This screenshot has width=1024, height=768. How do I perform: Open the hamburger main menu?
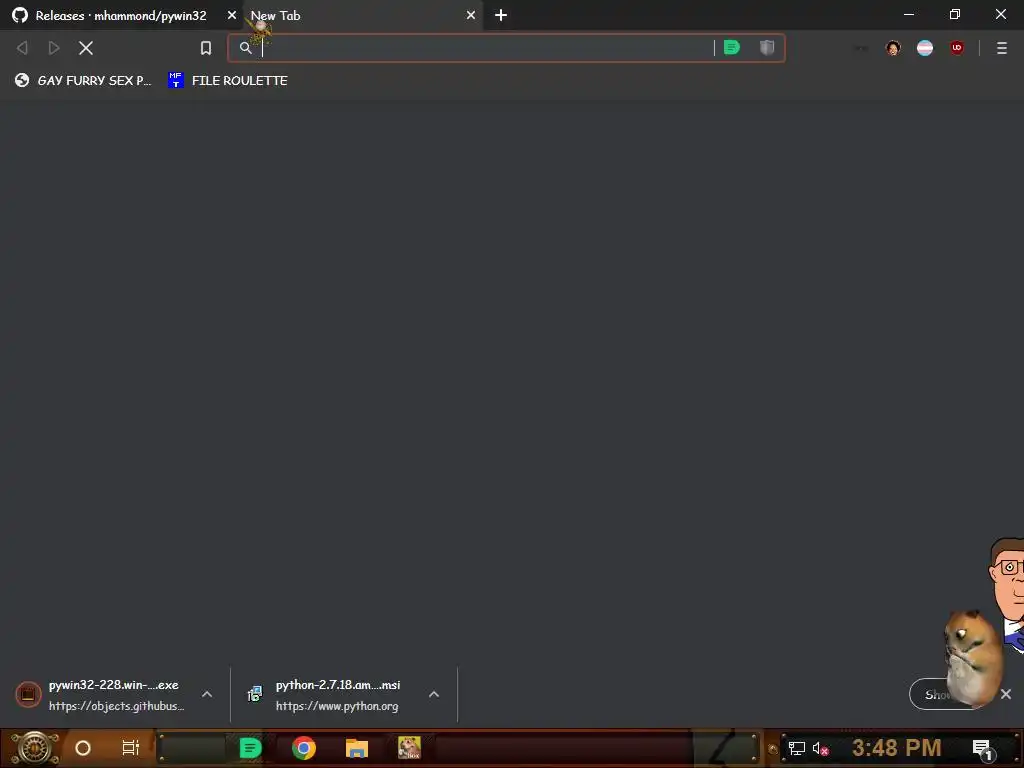[1002, 48]
